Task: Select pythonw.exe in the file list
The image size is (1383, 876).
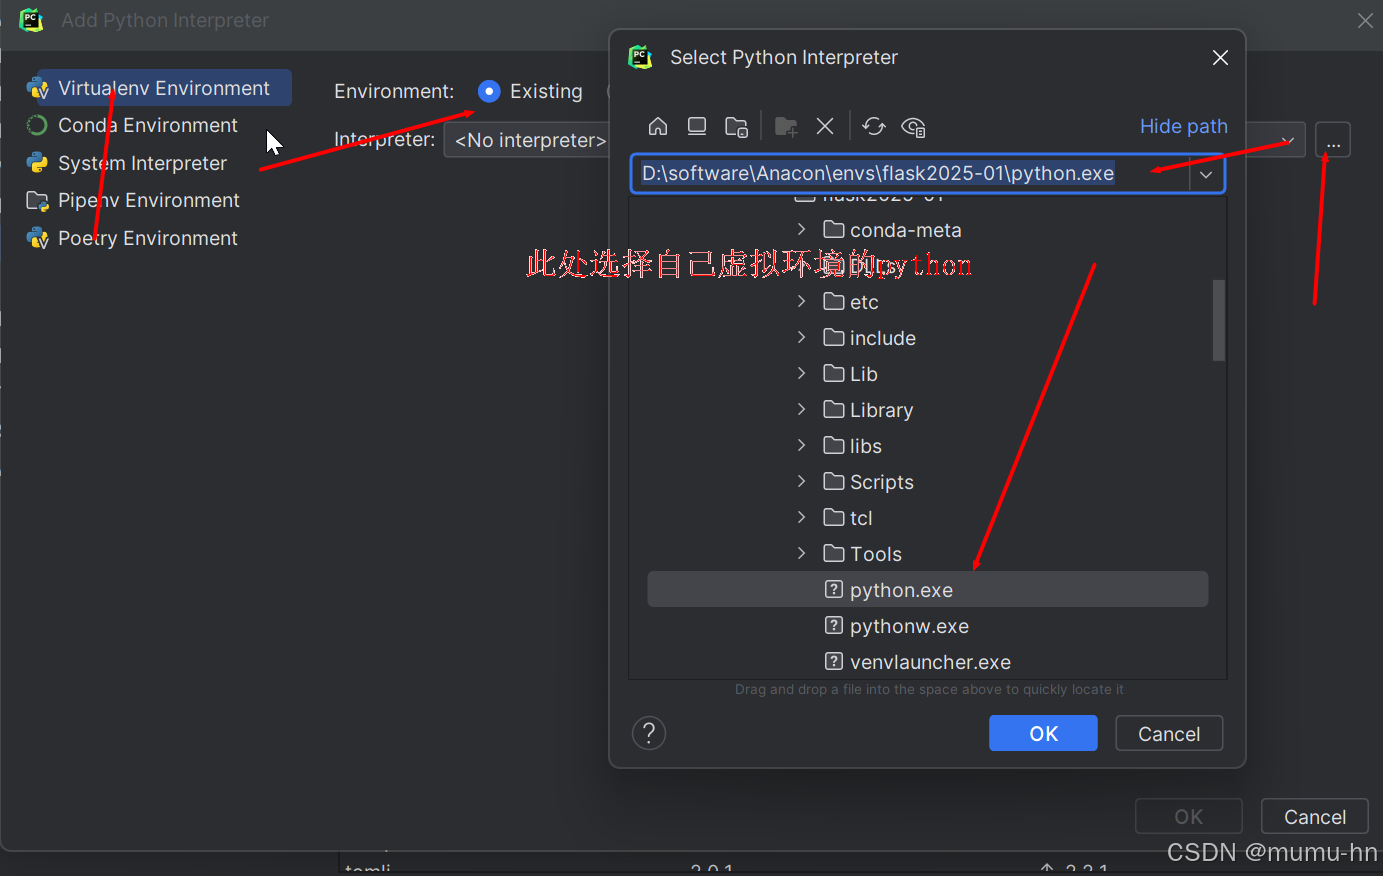Action: point(908,625)
